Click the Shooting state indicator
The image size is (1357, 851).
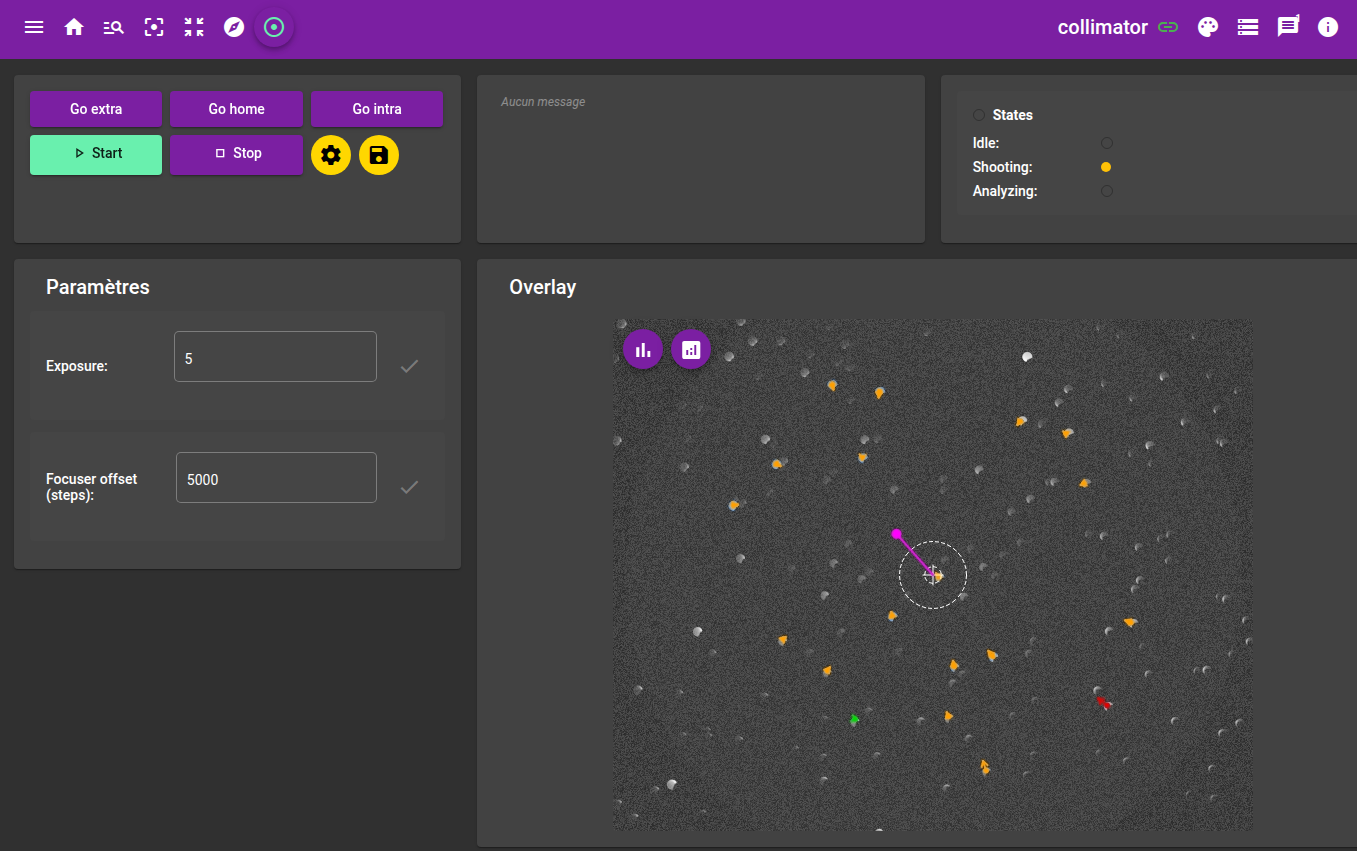[1106, 167]
